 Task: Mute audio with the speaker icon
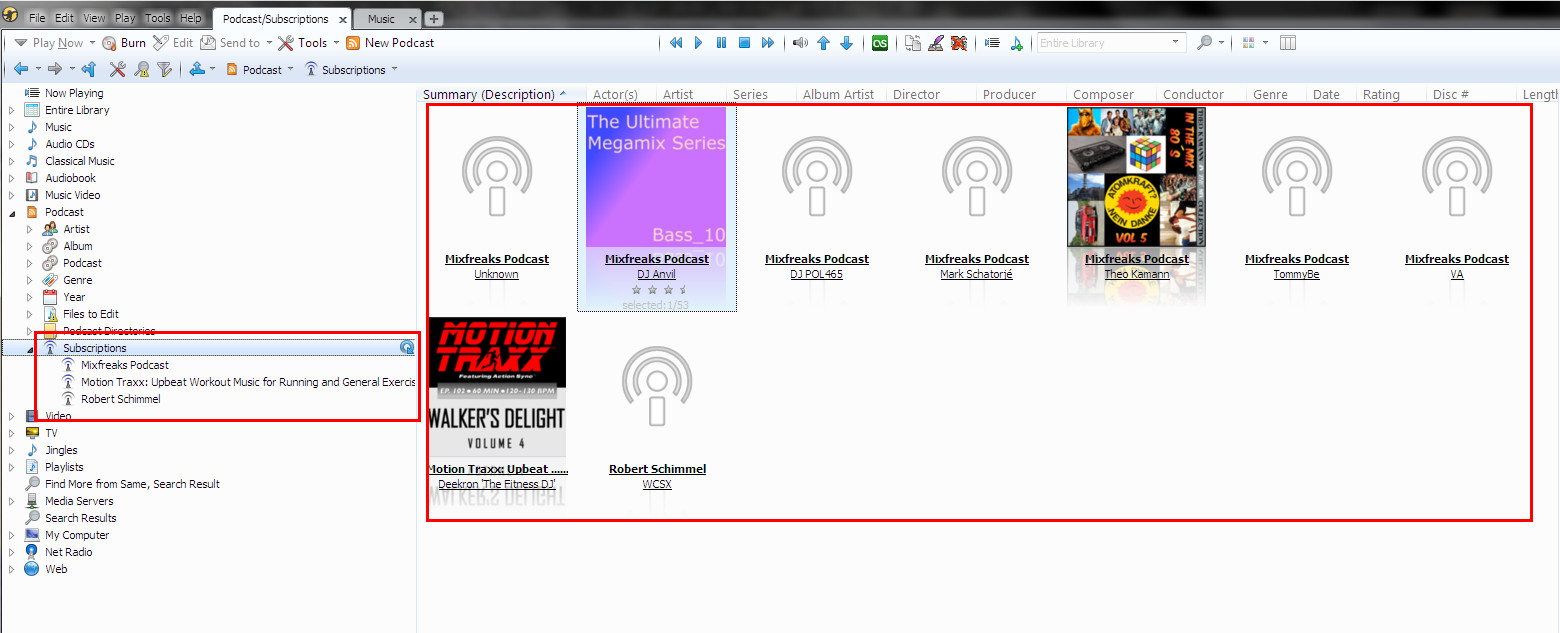tap(800, 43)
